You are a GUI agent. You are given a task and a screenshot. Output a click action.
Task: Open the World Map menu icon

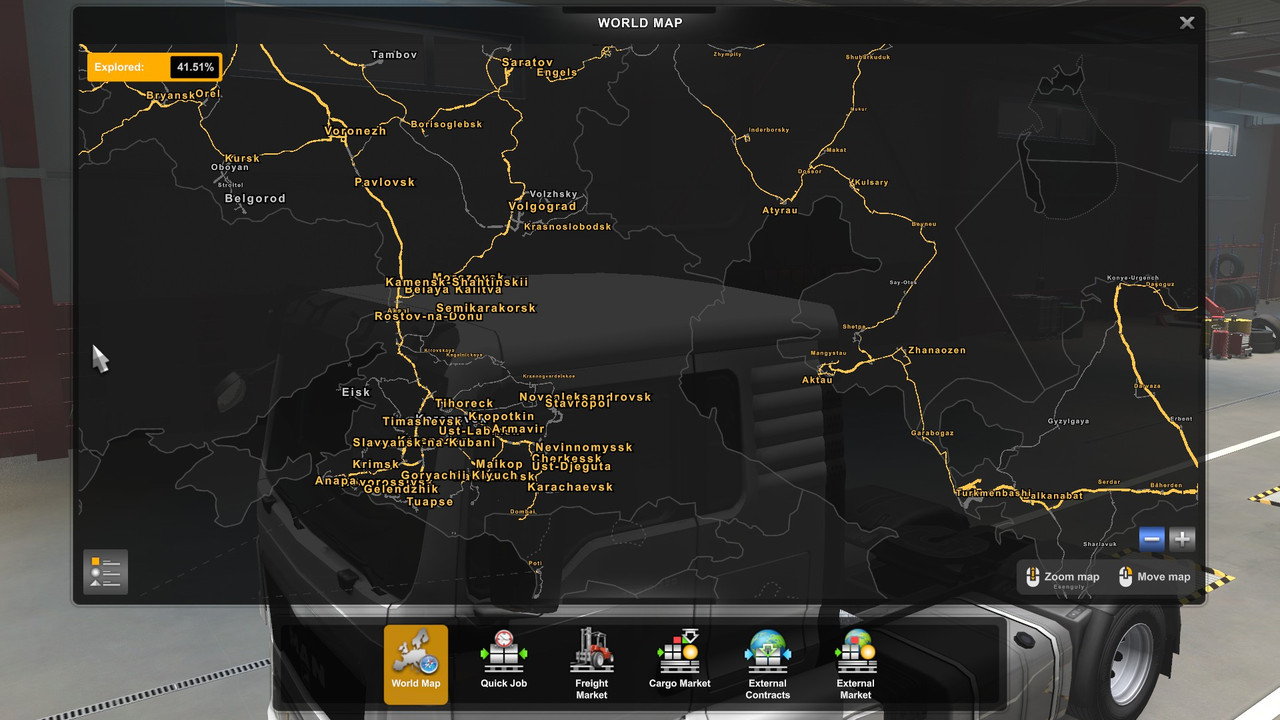pos(416,664)
